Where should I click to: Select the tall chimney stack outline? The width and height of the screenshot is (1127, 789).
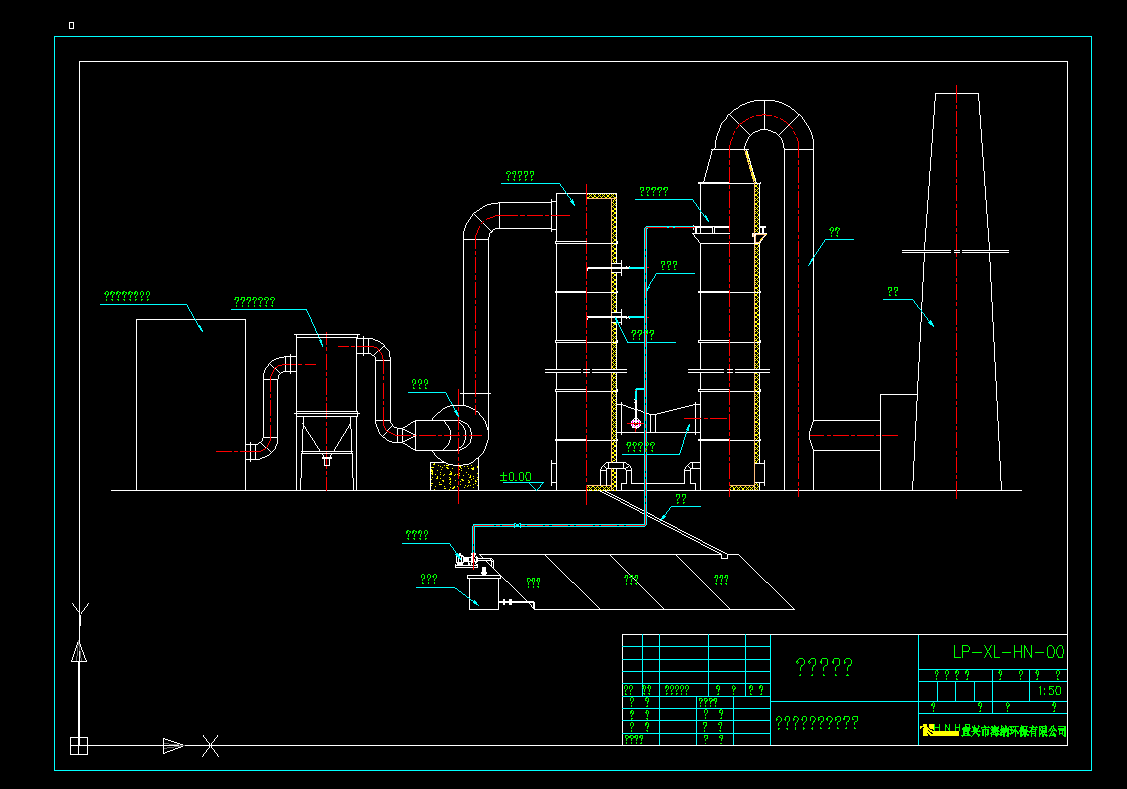point(957,300)
